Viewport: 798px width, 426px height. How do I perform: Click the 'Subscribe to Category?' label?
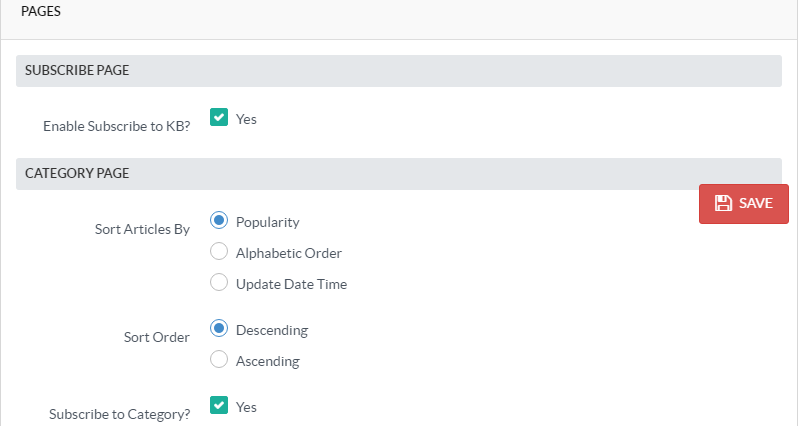click(119, 413)
